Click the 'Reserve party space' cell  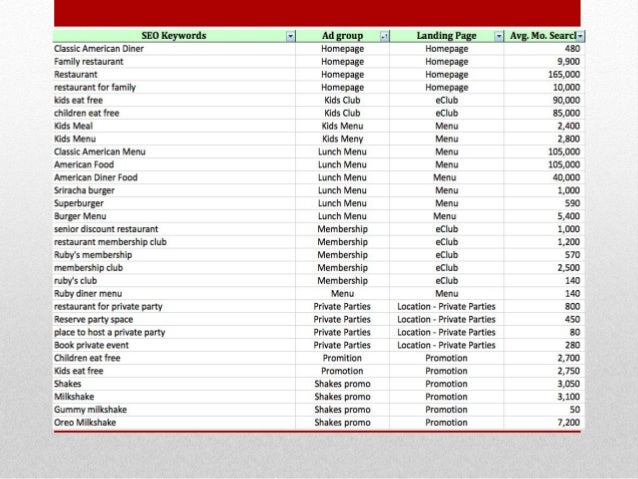(x=174, y=319)
